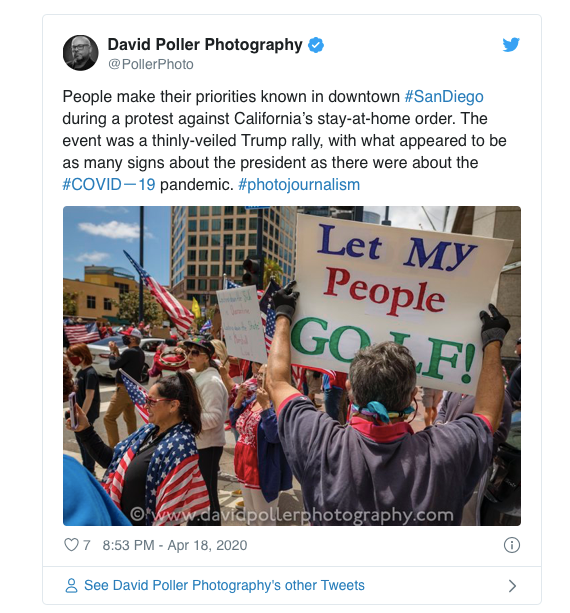Open the #SanDiego hashtag link
This screenshot has height=613, width=570.
point(444,97)
